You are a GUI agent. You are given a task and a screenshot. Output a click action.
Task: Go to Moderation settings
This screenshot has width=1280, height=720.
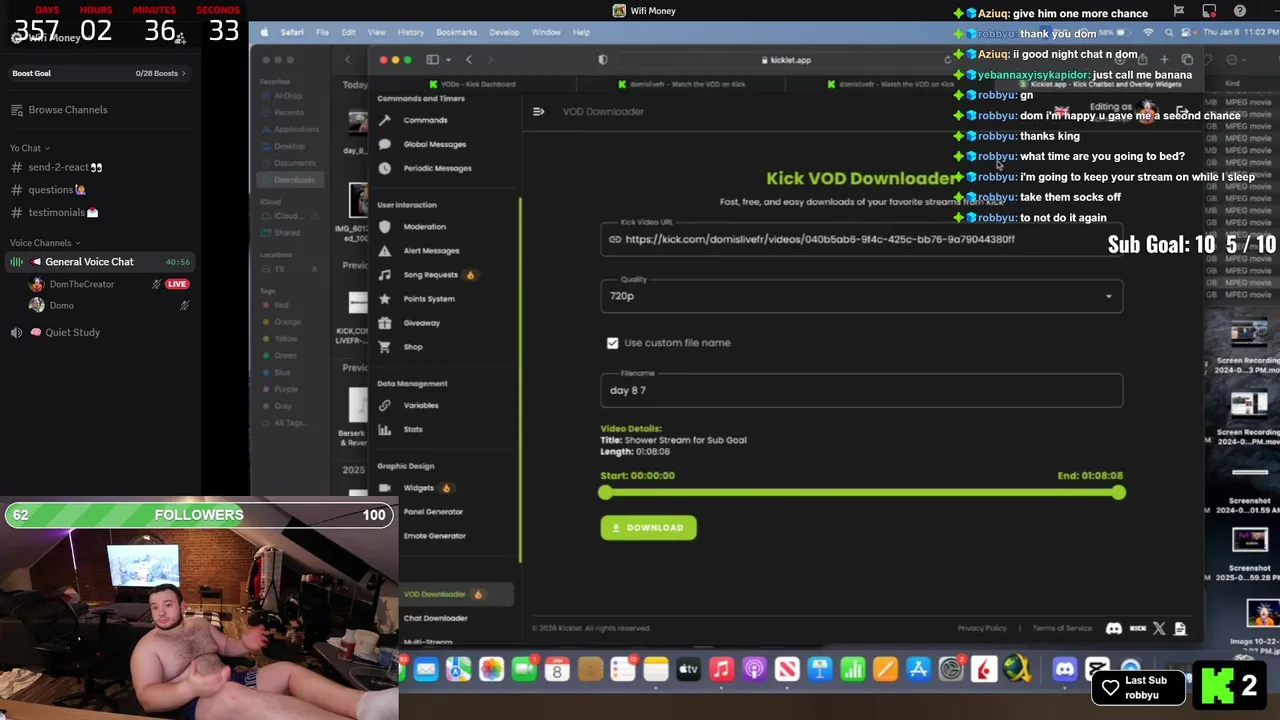pyautogui.click(x=424, y=227)
